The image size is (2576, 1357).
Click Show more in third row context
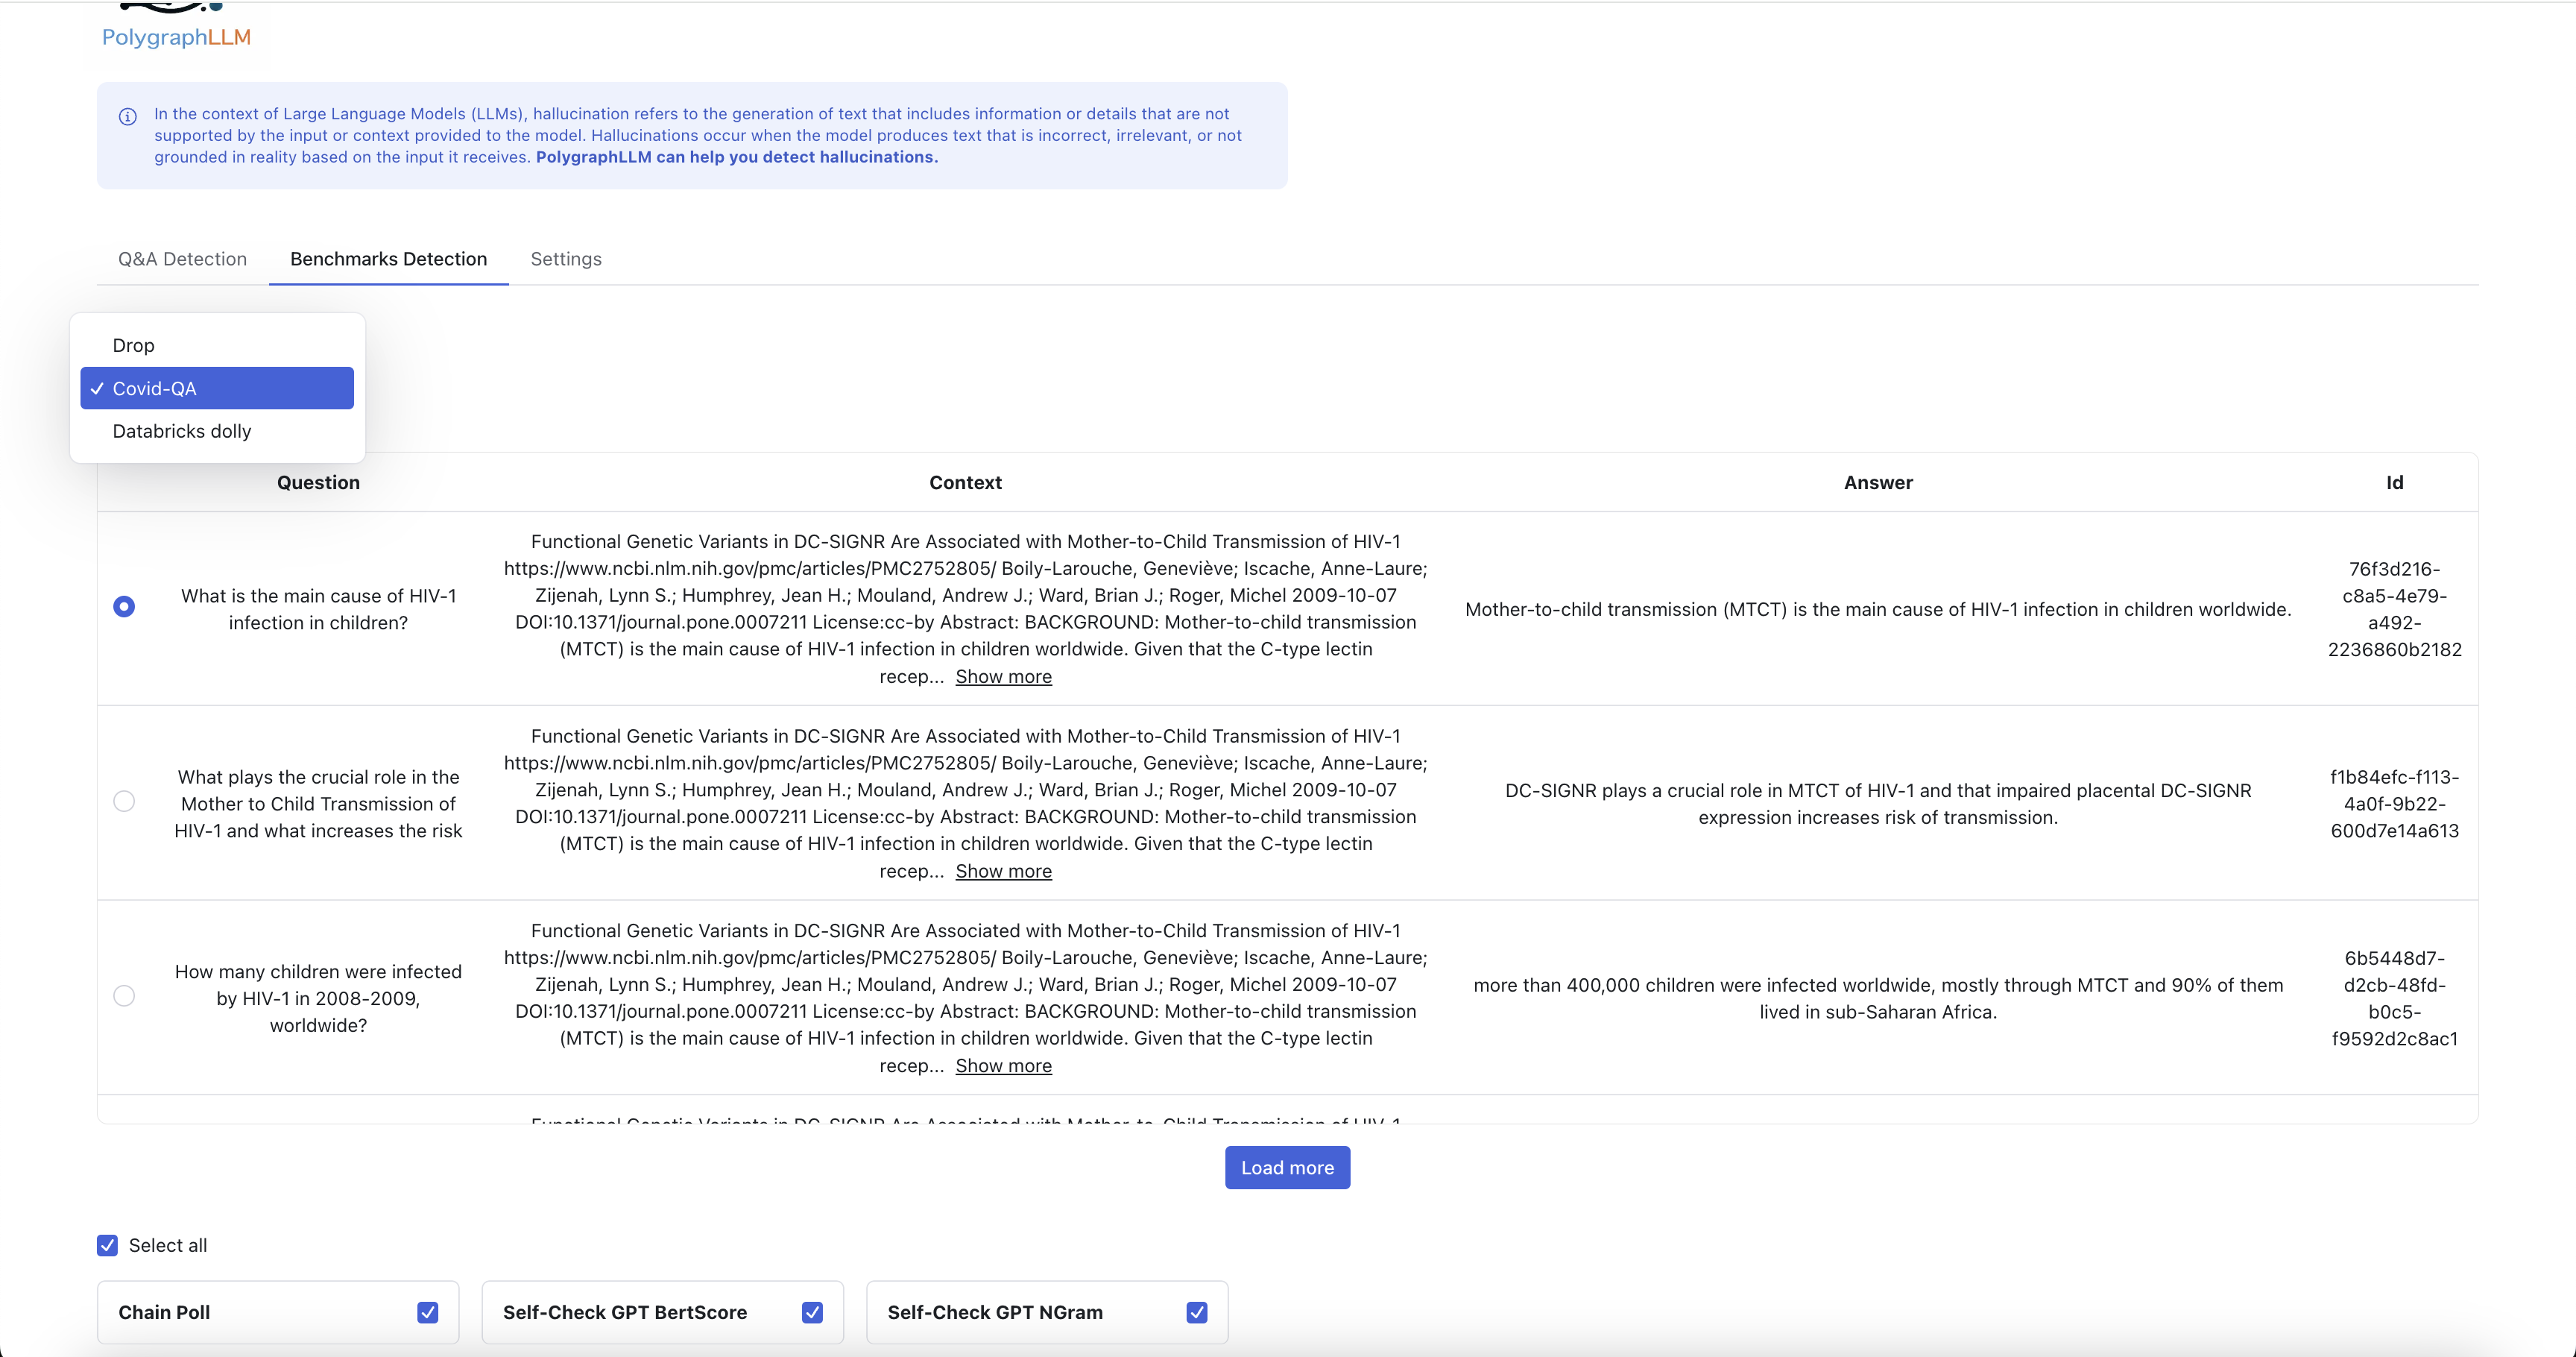click(1003, 1066)
